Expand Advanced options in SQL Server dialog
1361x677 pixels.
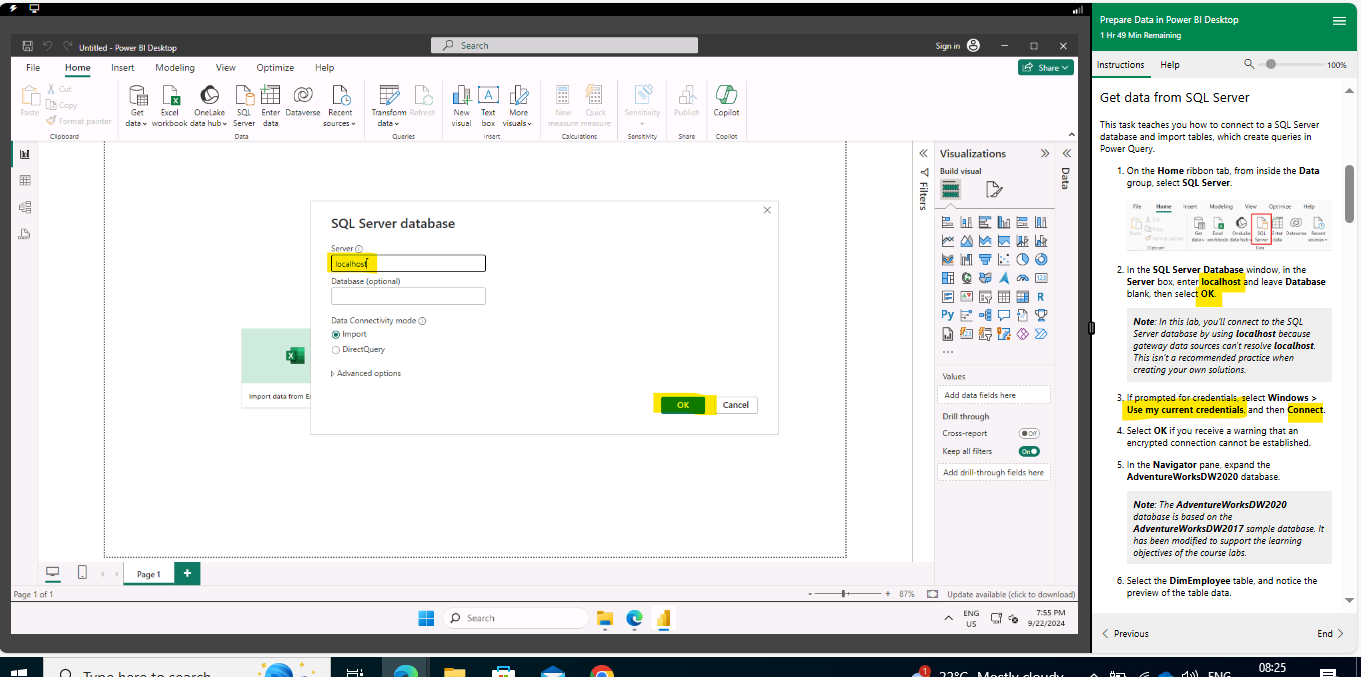366,373
